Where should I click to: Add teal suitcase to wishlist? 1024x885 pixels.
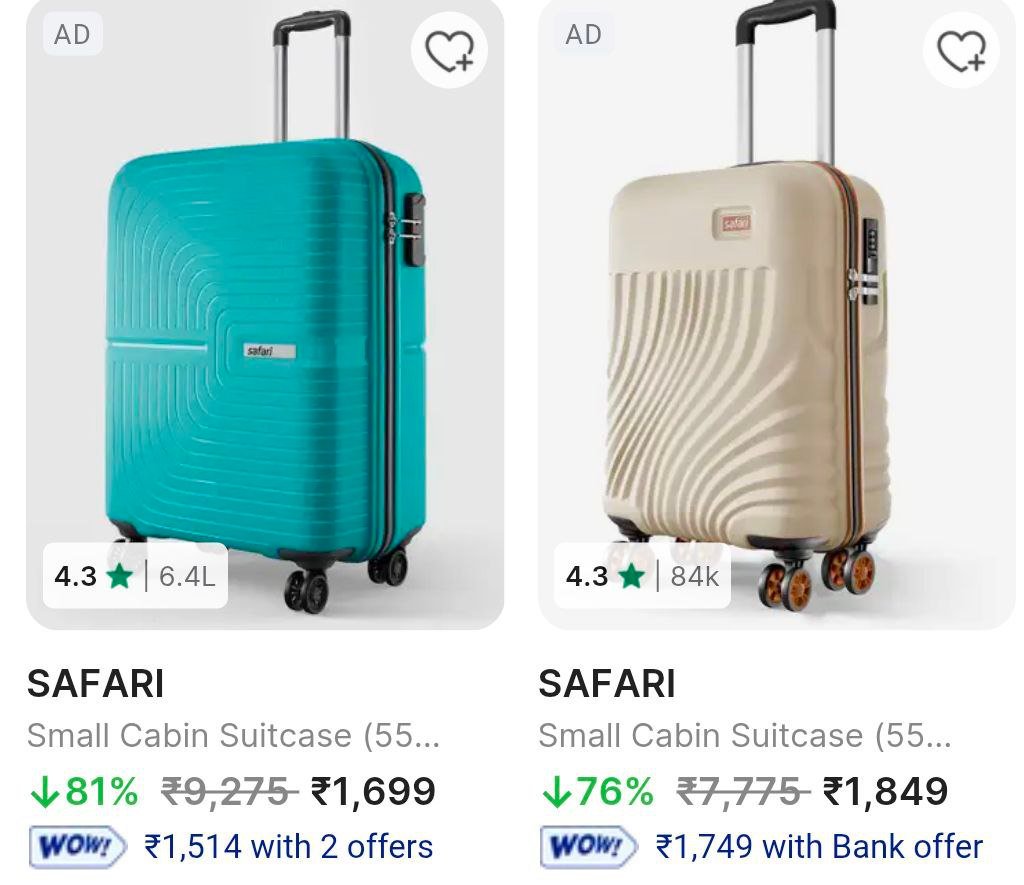point(449,50)
